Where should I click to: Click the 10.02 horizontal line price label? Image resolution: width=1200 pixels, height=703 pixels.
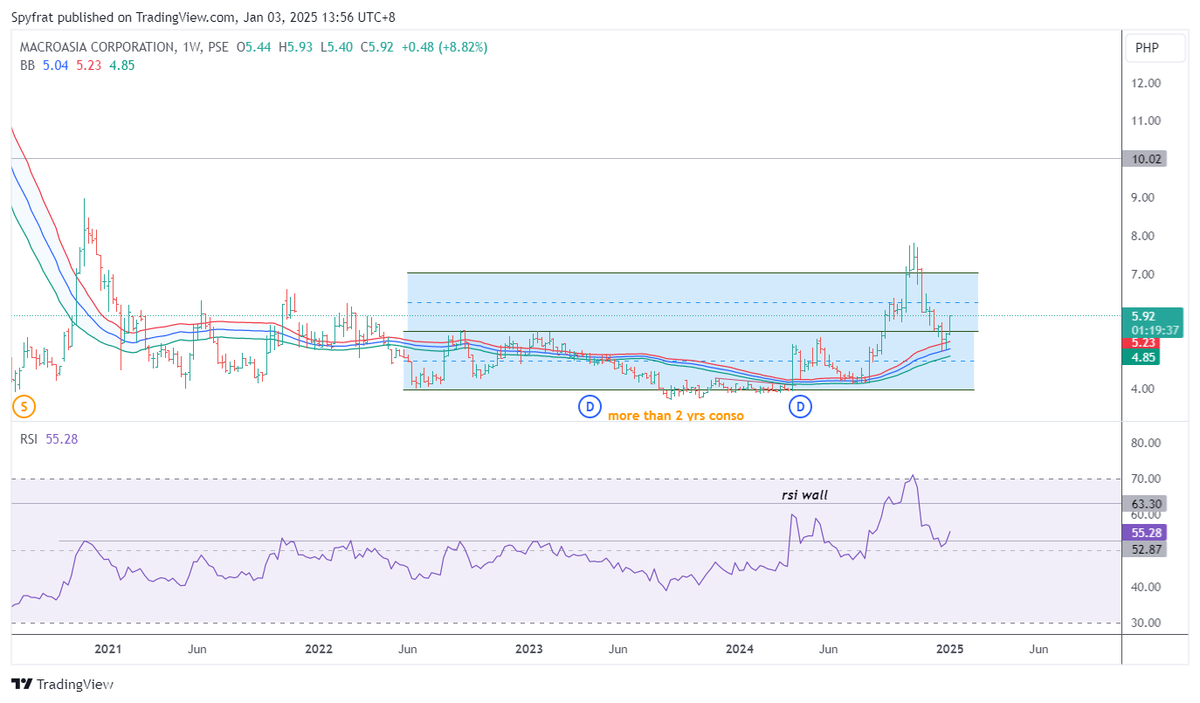tap(1146, 158)
